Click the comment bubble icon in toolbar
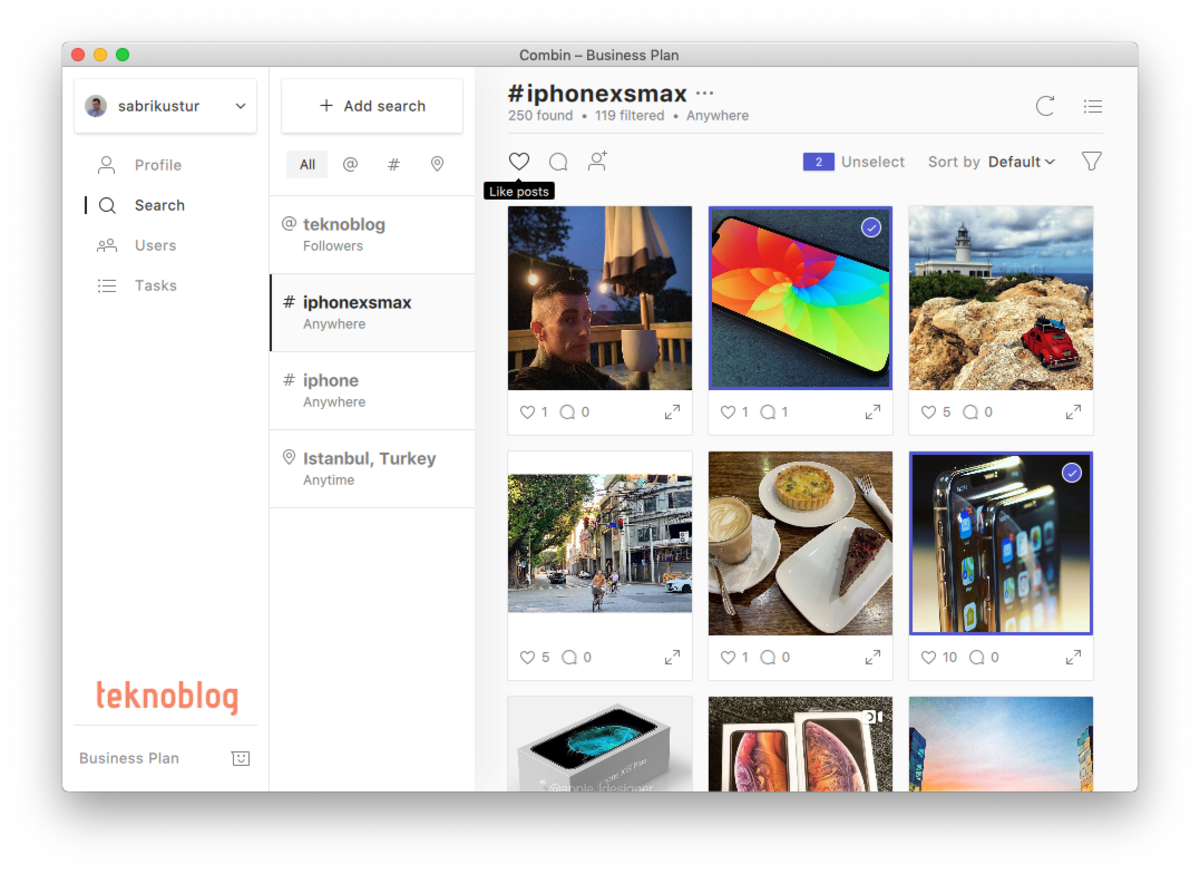Image resolution: width=1200 pixels, height=874 pixels. [x=558, y=162]
